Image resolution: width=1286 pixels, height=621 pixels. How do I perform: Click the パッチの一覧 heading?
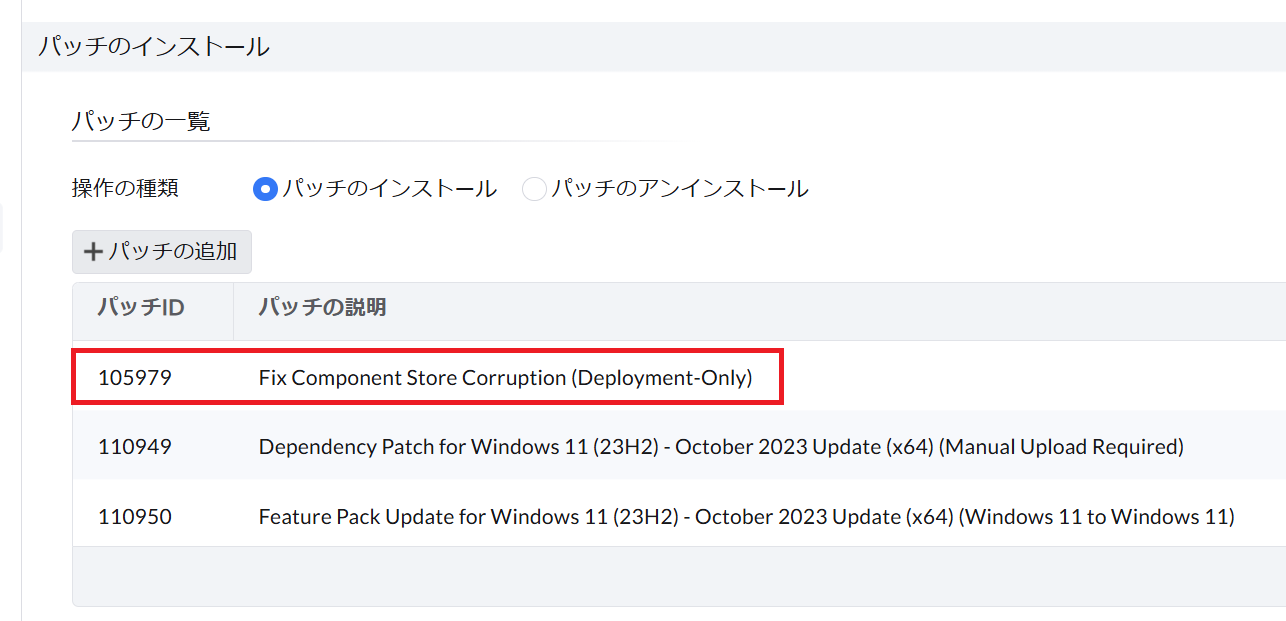pyautogui.click(x=141, y=122)
